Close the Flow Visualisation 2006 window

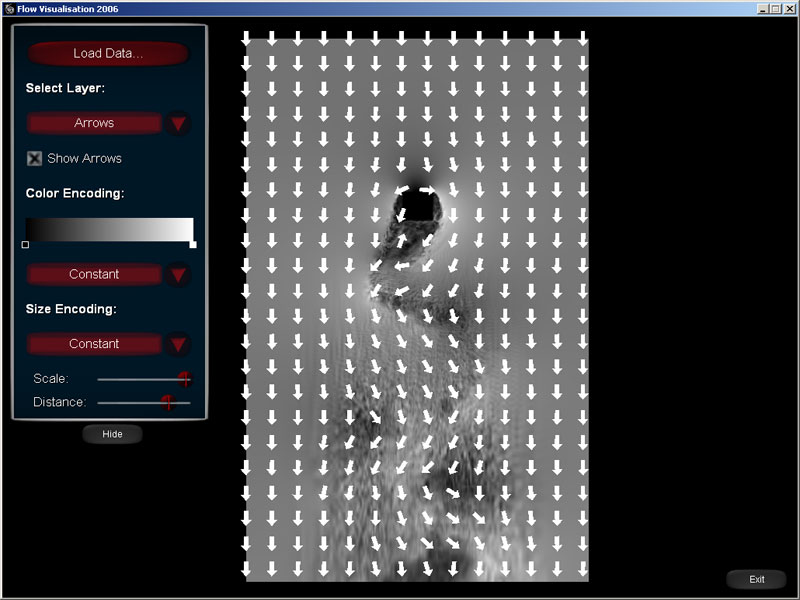(789, 9)
